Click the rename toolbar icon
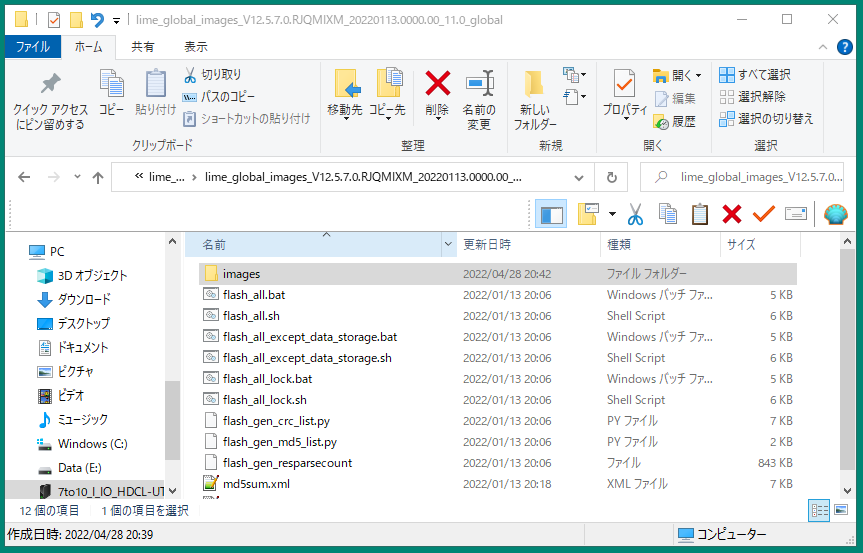The width and height of the screenshot is (863, 553). [x=796, y=213]
